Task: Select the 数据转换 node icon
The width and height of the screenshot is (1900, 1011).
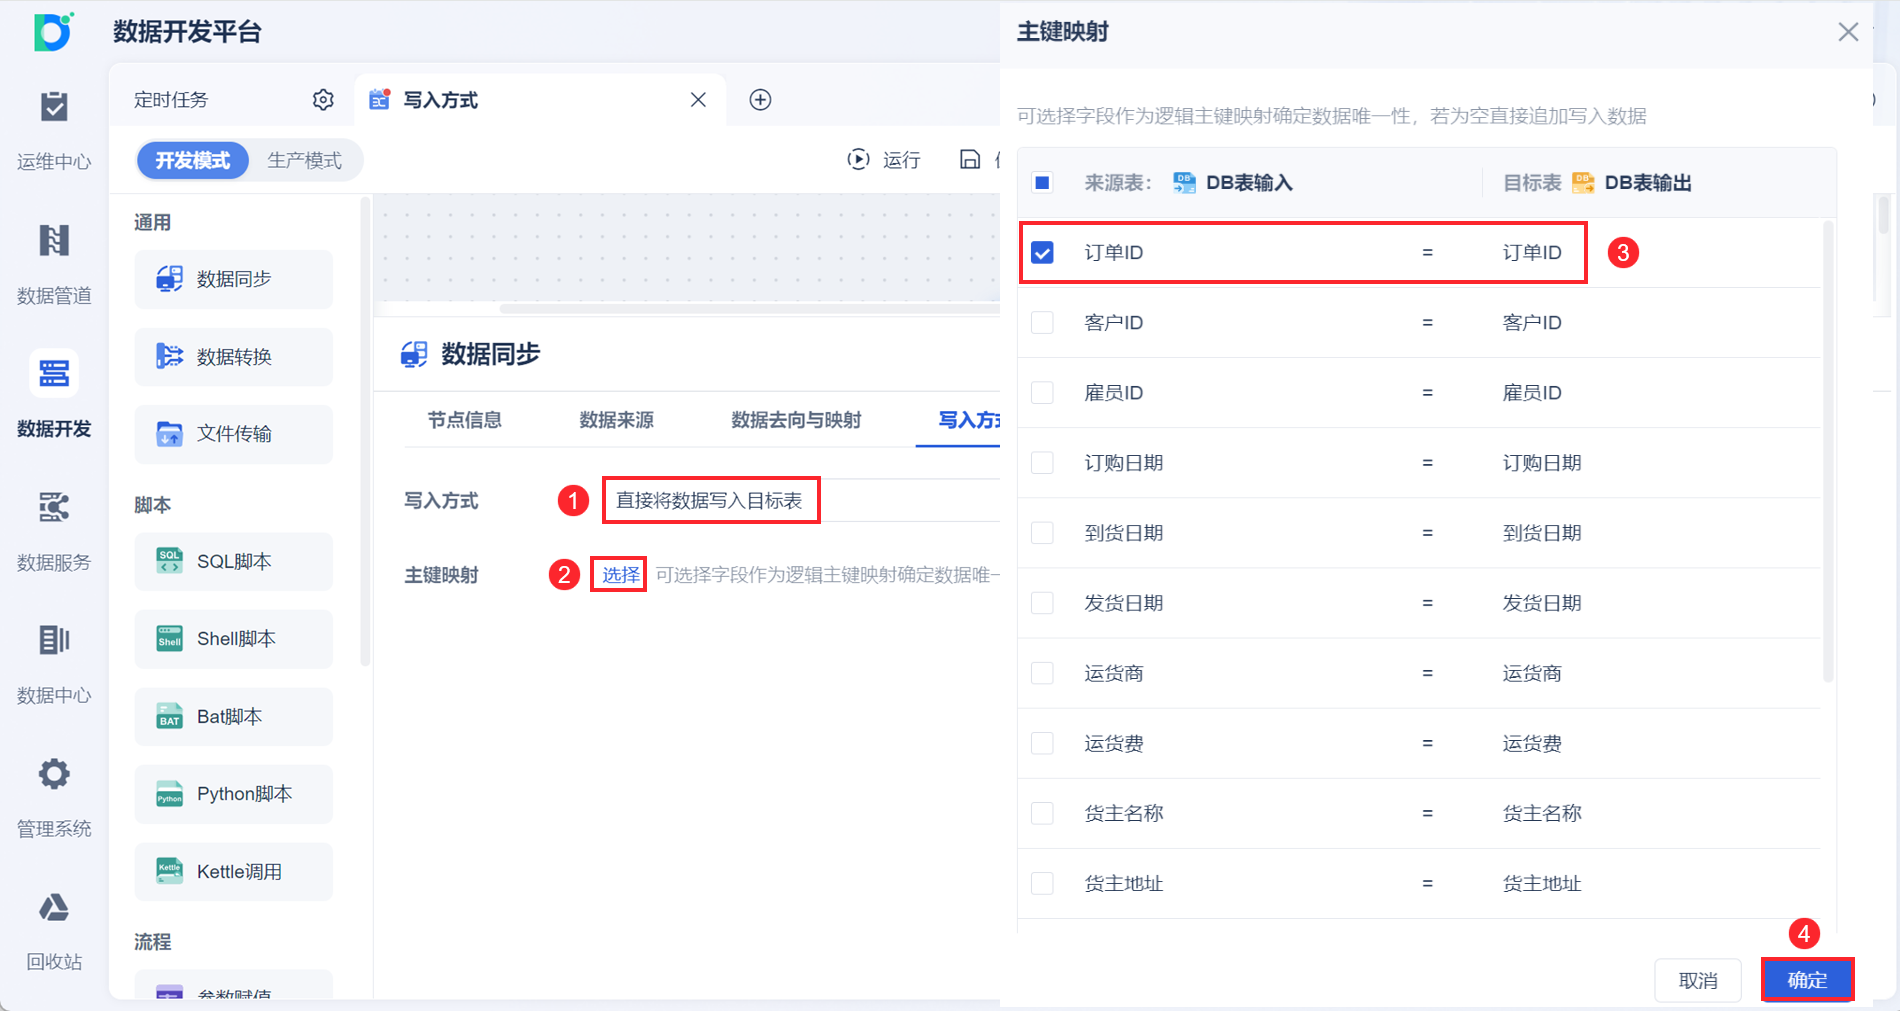Action: pos(170,356)
